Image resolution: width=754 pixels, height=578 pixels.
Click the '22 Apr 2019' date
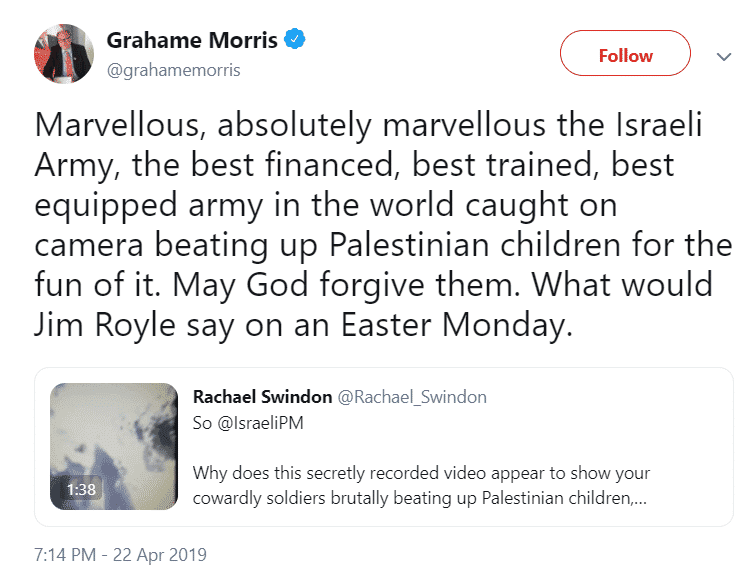160,555
